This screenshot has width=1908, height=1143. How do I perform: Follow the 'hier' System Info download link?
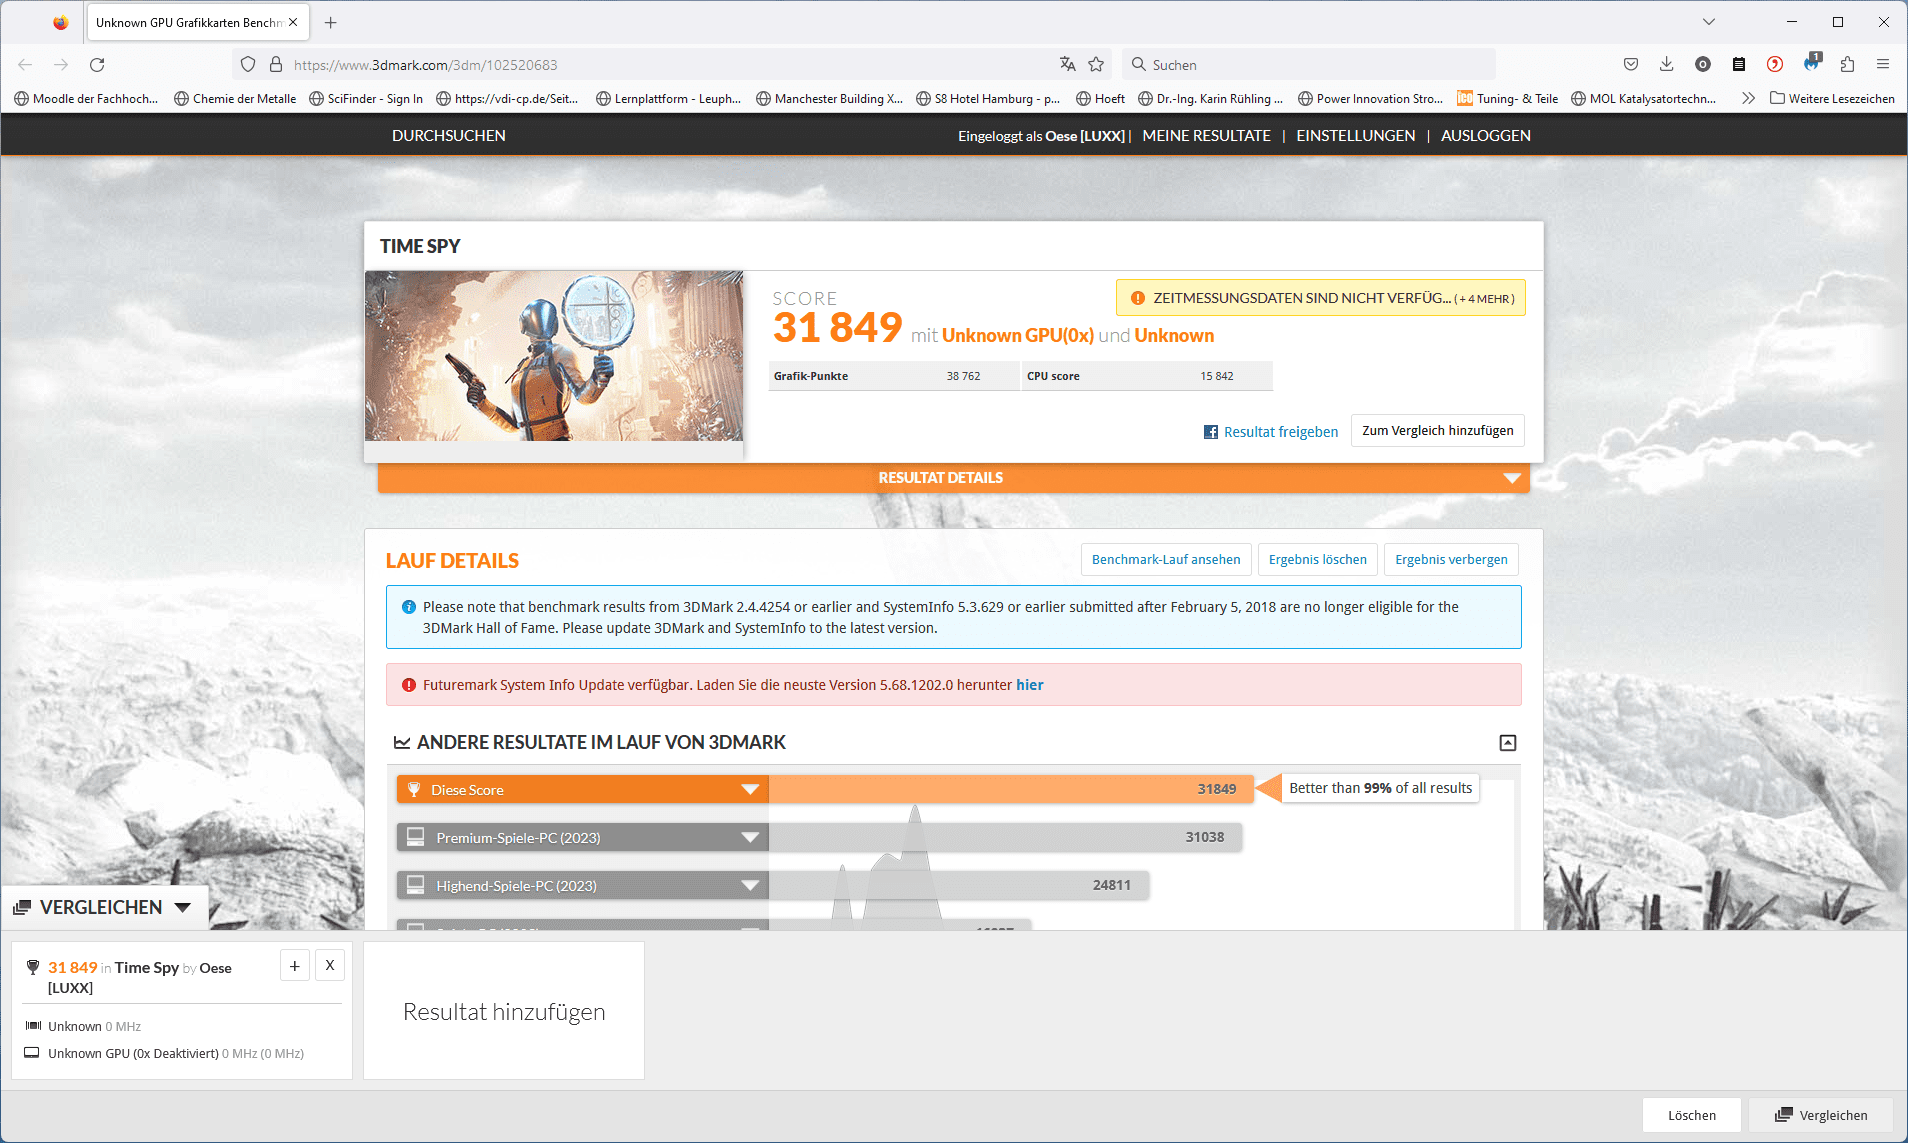click(x=1030, y=685)
